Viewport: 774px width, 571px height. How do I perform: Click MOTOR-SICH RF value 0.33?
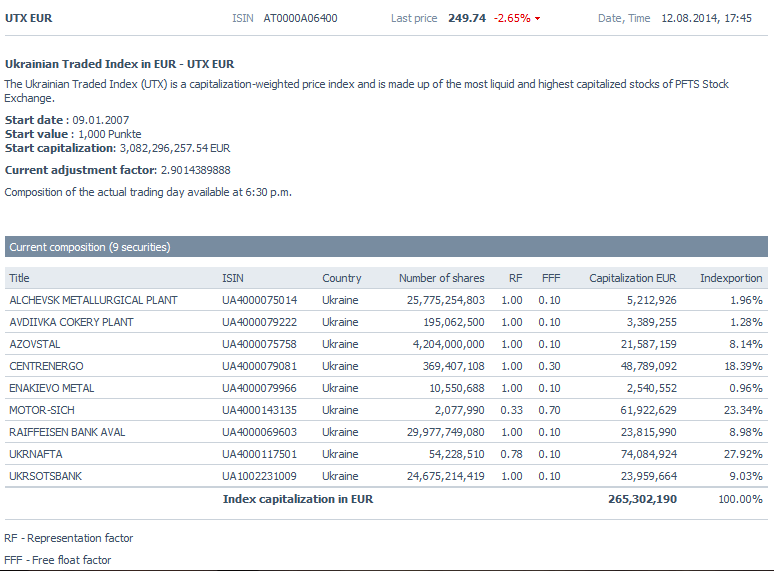point(511,410)
